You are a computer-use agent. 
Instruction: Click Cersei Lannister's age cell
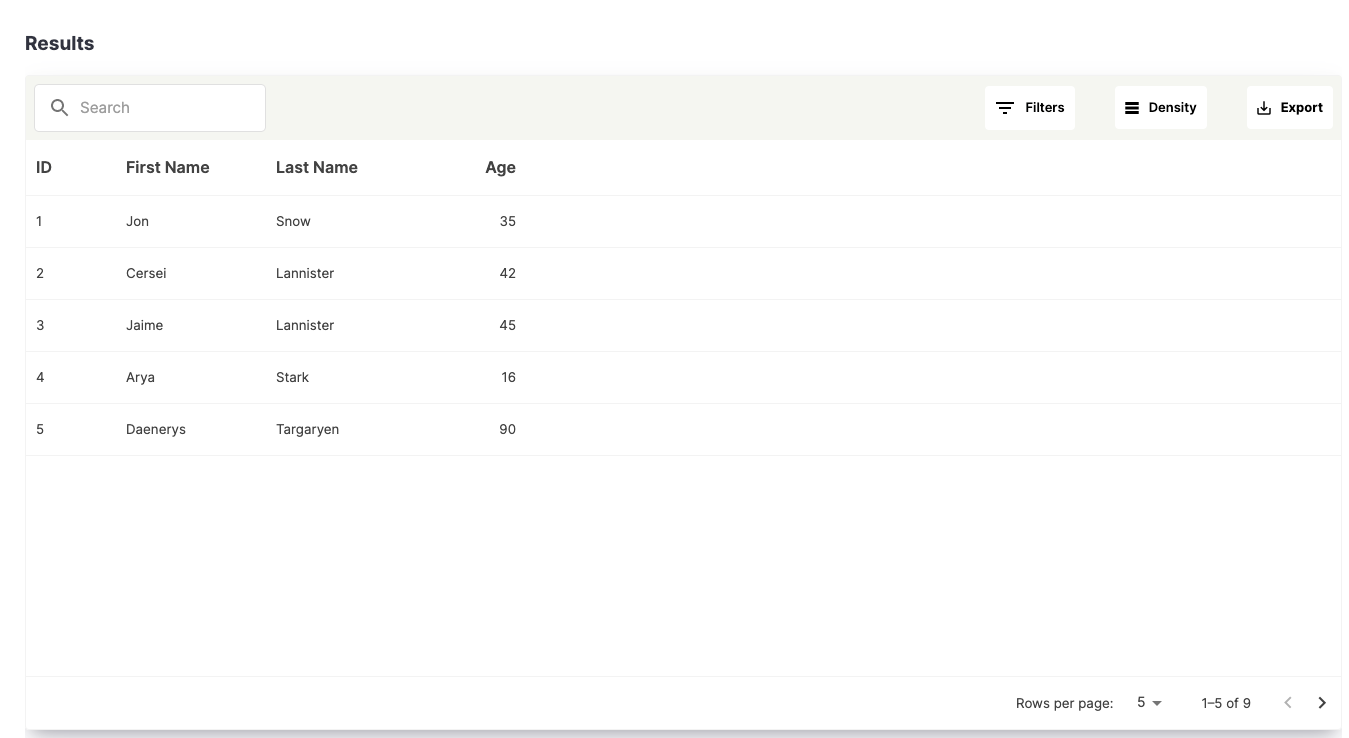[x=507, y=273]
